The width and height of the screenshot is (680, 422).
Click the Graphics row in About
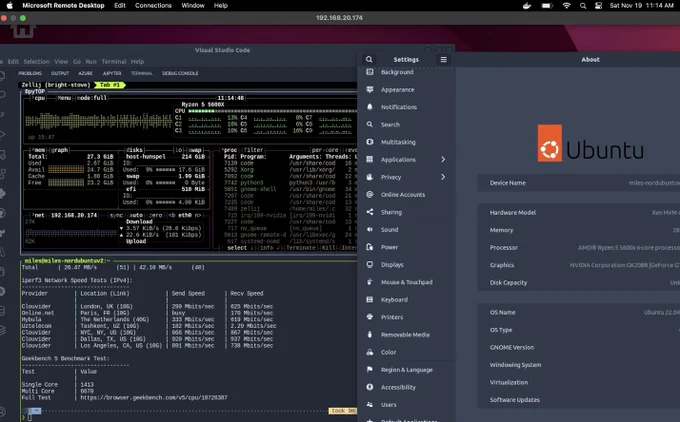coord(579,265)
